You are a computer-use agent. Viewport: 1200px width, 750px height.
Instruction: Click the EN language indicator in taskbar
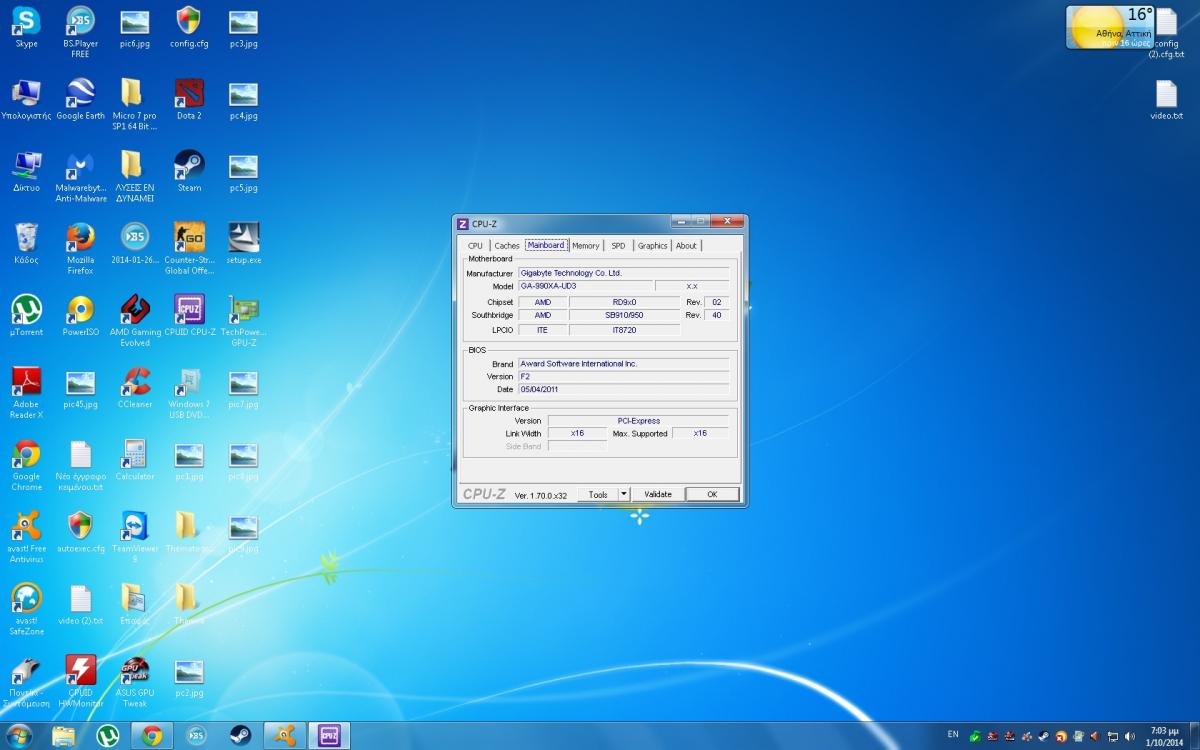(x=953, y=735)
